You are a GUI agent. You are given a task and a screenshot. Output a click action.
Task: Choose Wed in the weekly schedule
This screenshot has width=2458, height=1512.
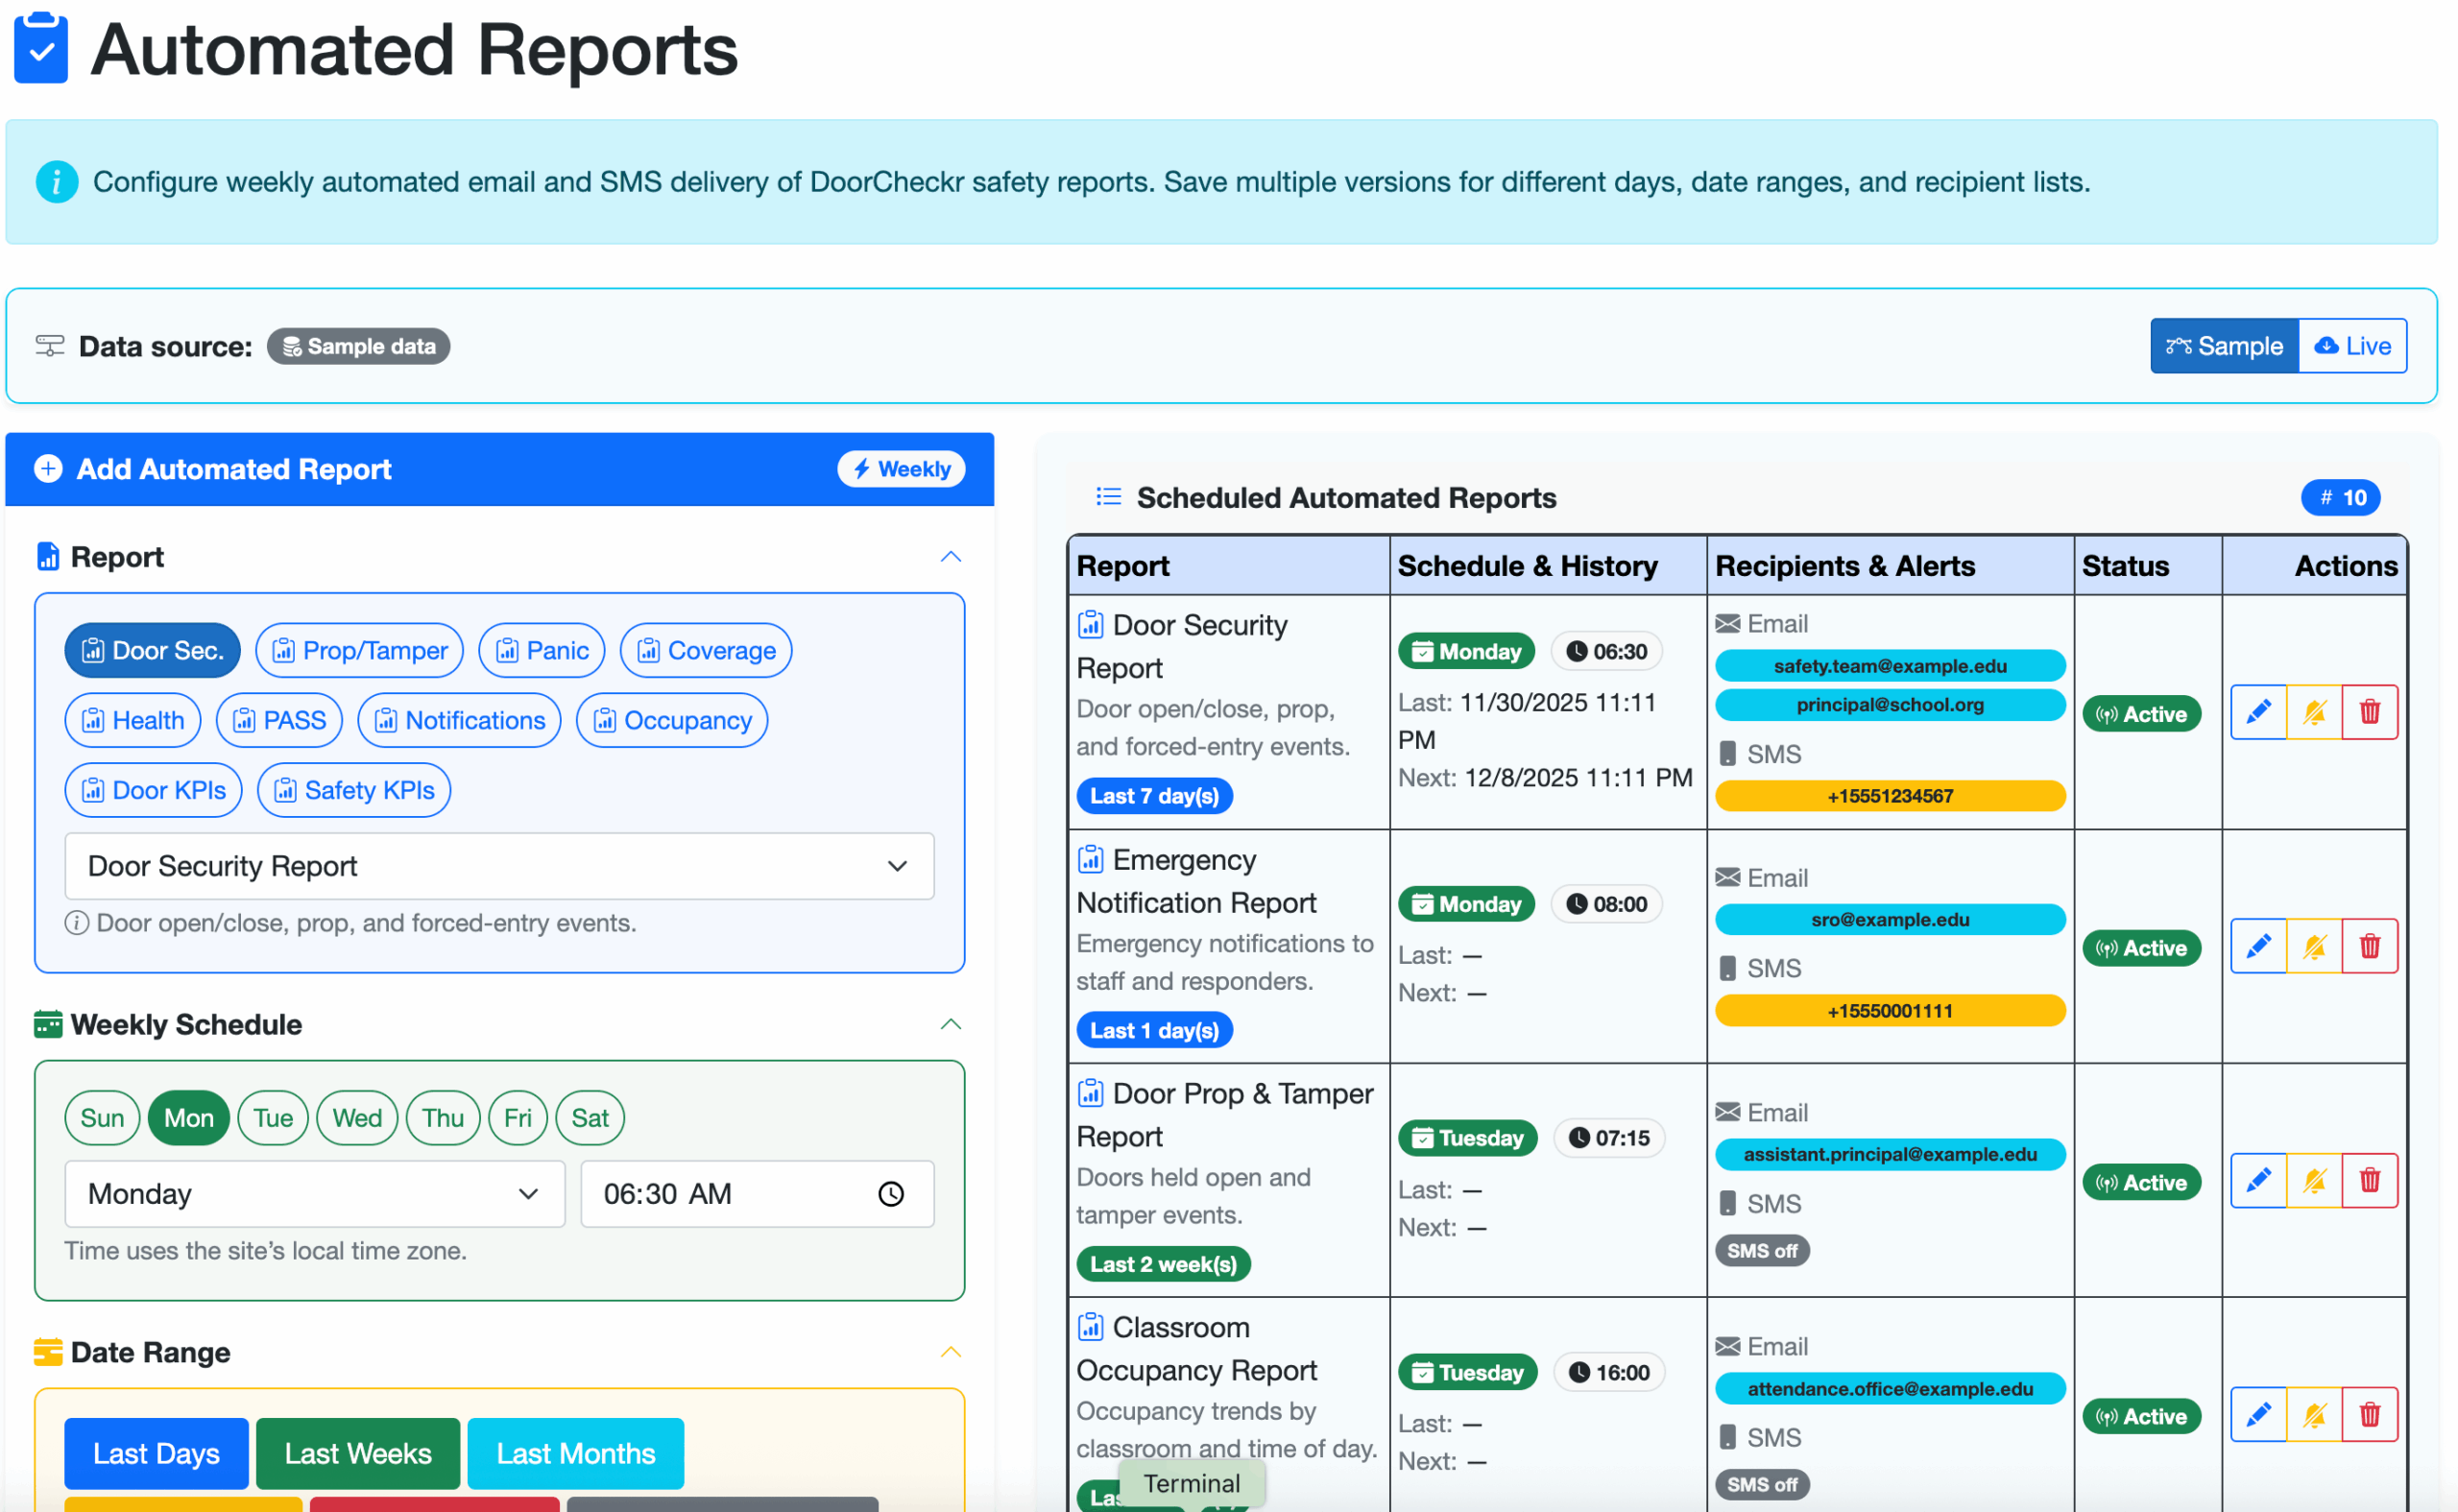[x=357, y=1118]
